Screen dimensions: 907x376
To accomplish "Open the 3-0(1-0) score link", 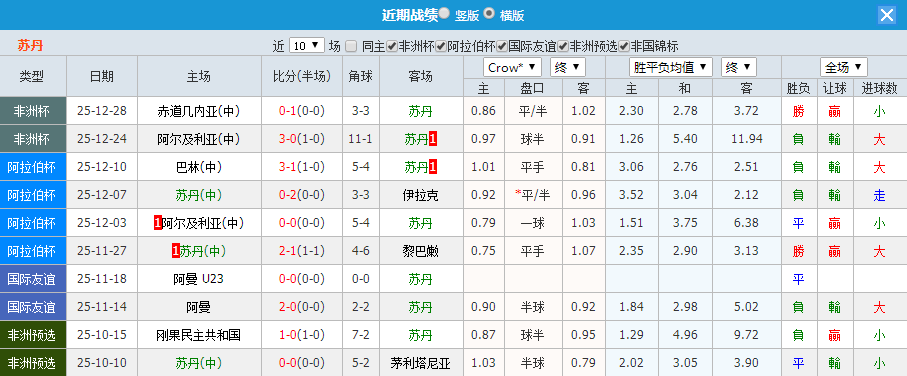I will click(x=302, y=139).
